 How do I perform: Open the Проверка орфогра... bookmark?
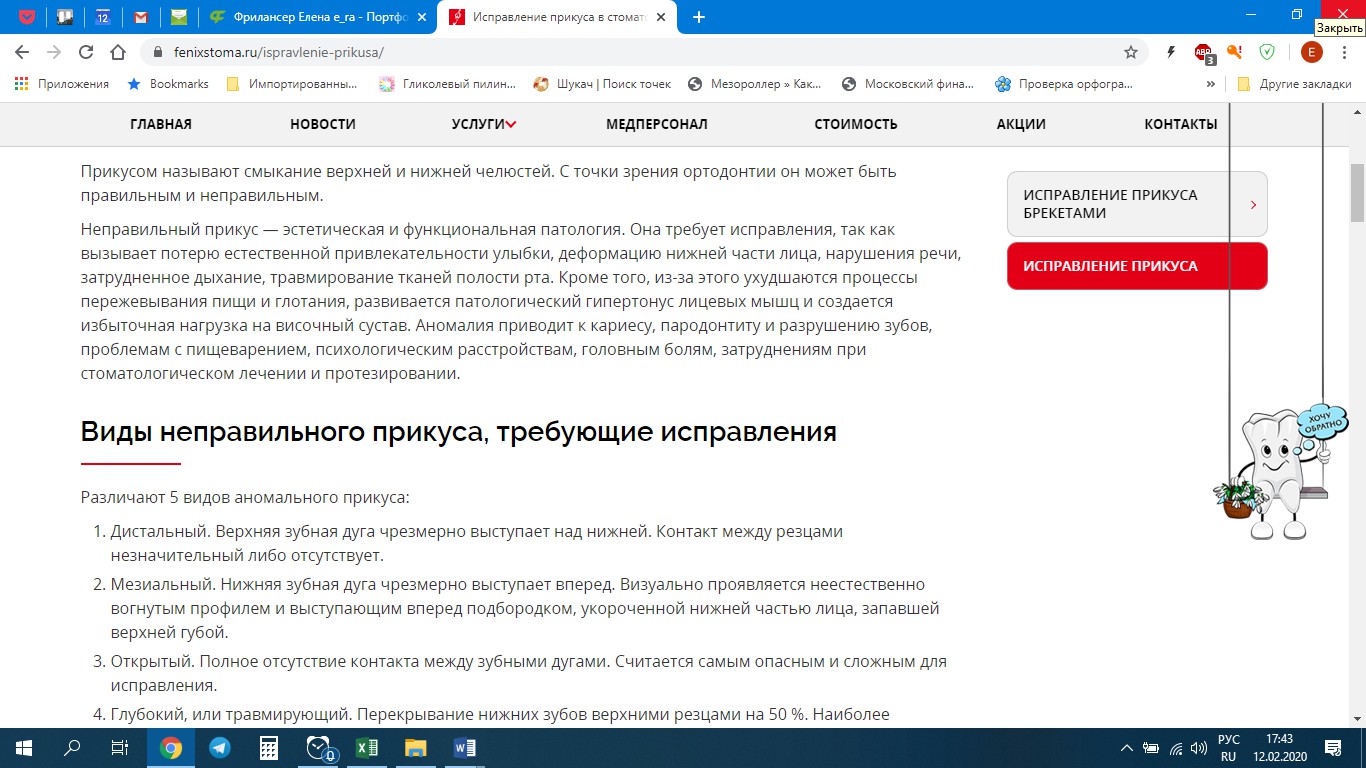click(1064, 84)
